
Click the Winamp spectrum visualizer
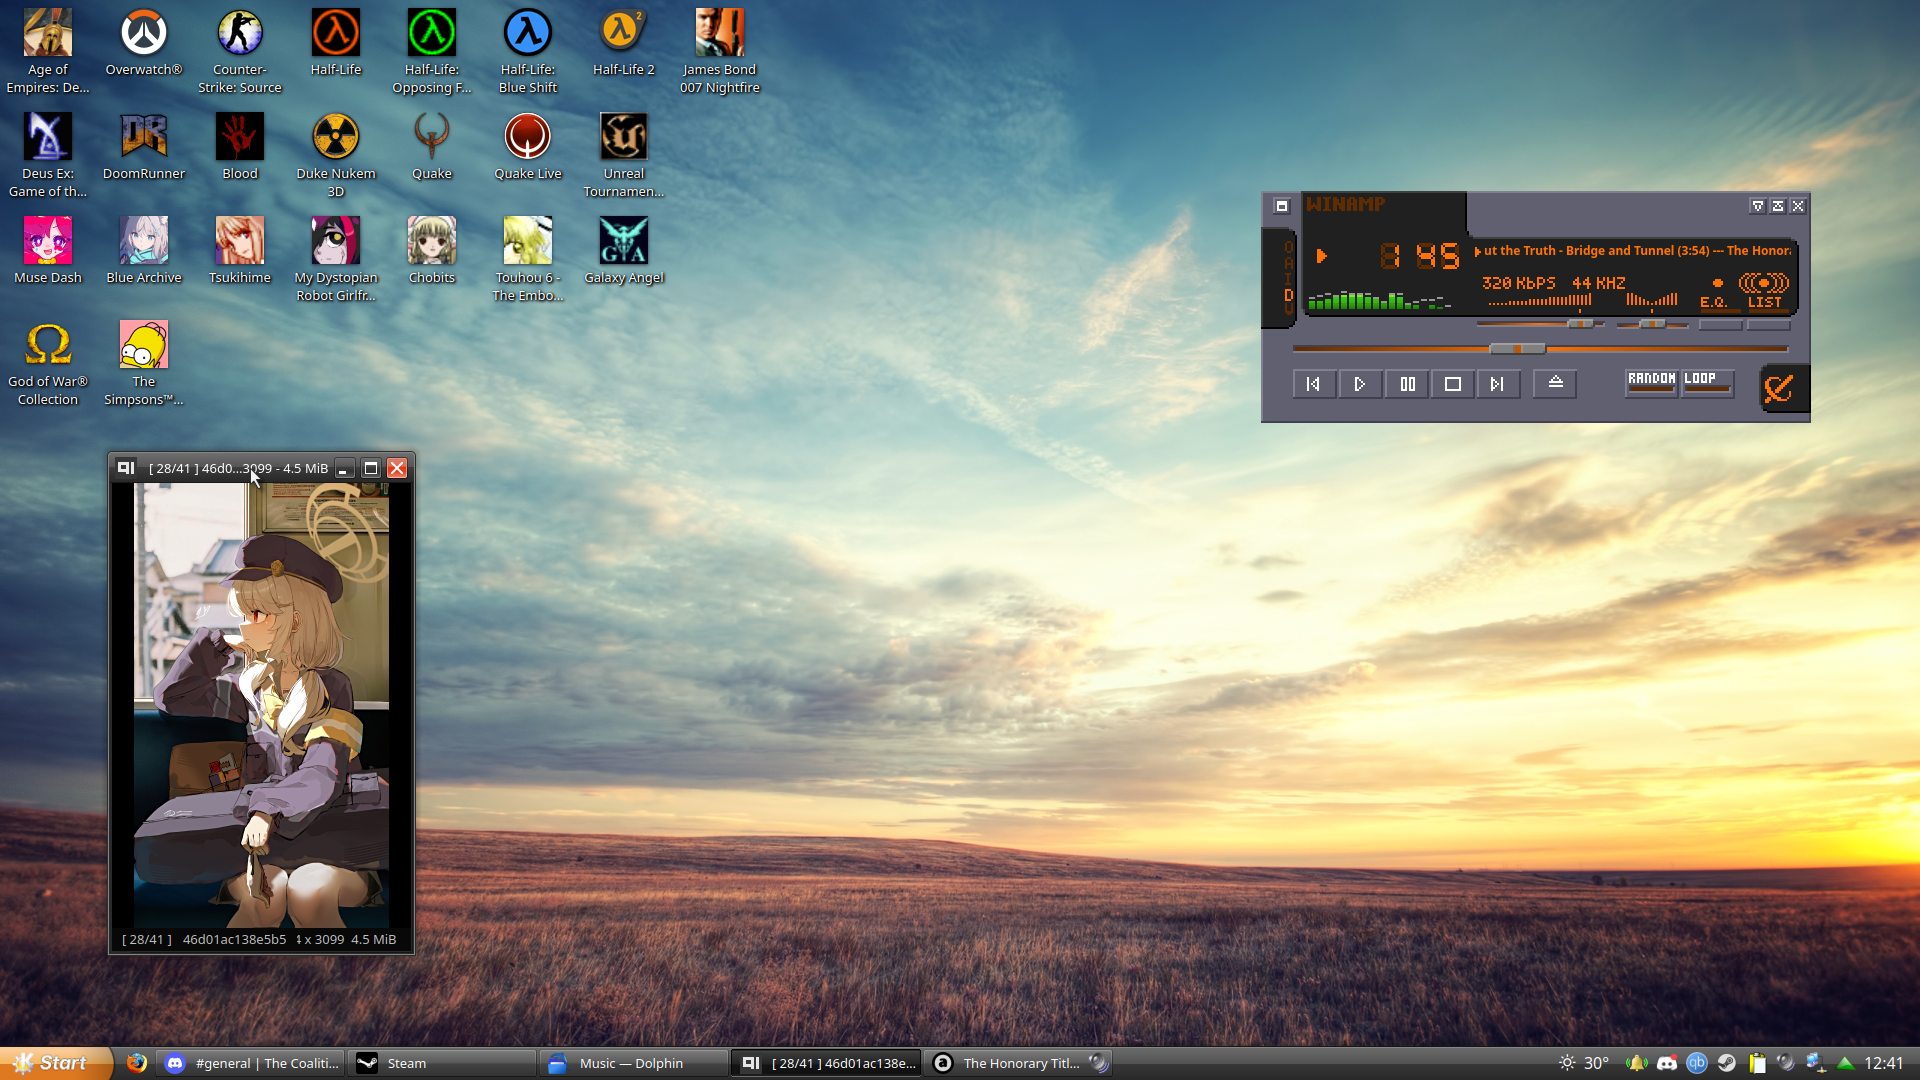pos(1380,299)
